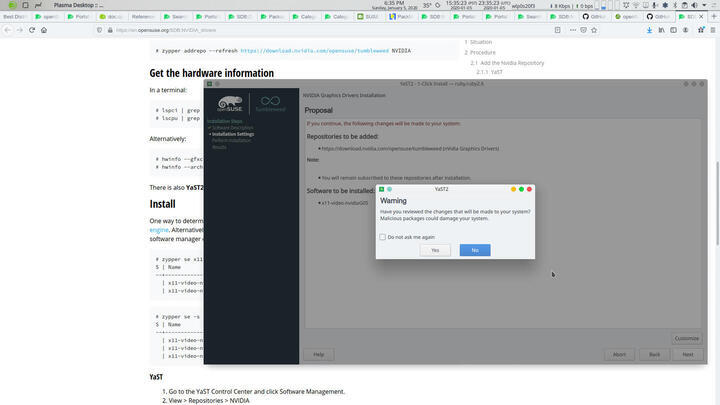
Task: Click the Wi-Fi tray icon
Action: (636, 6)
